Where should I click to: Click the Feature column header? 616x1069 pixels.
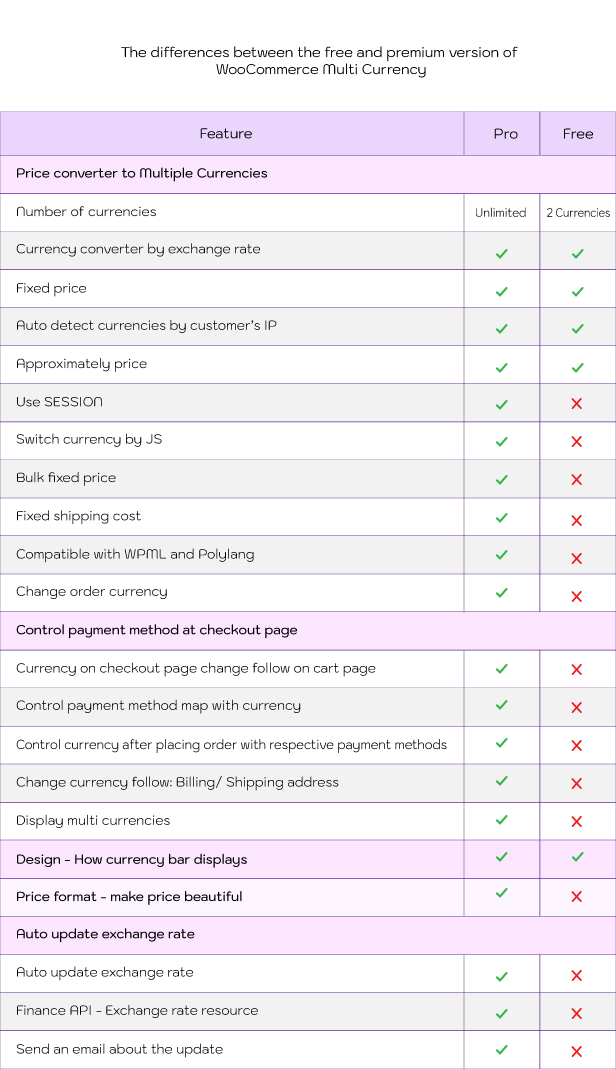tap(226, 134)
